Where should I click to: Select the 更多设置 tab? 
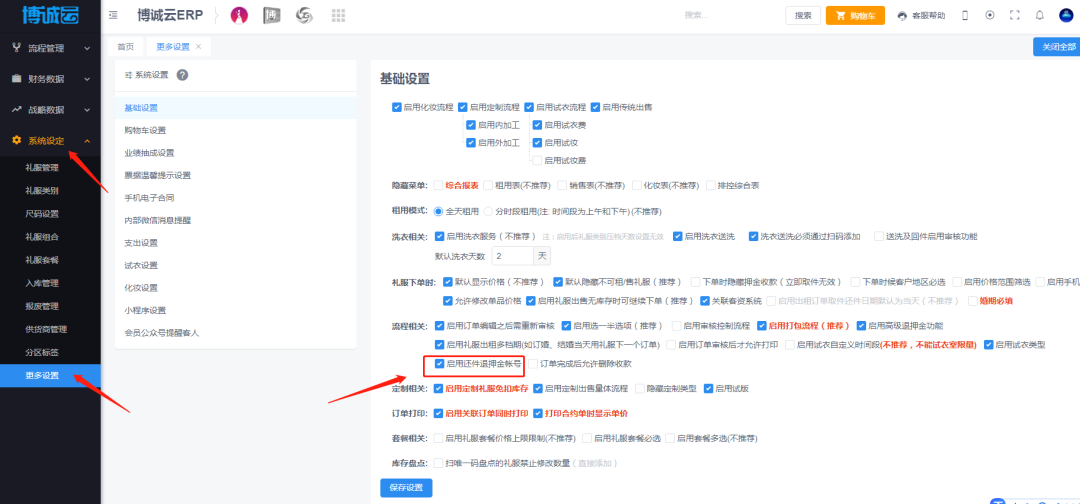pyautogui.click(x=172, y=47)
